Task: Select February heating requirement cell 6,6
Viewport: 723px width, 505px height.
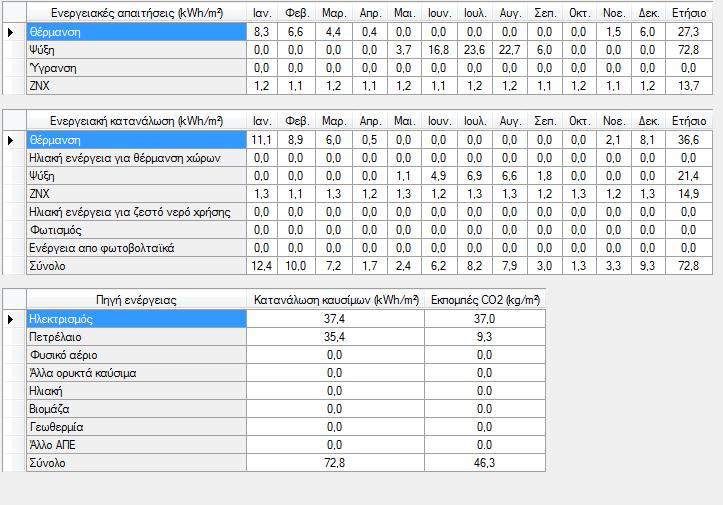Action: pos(296,32)
